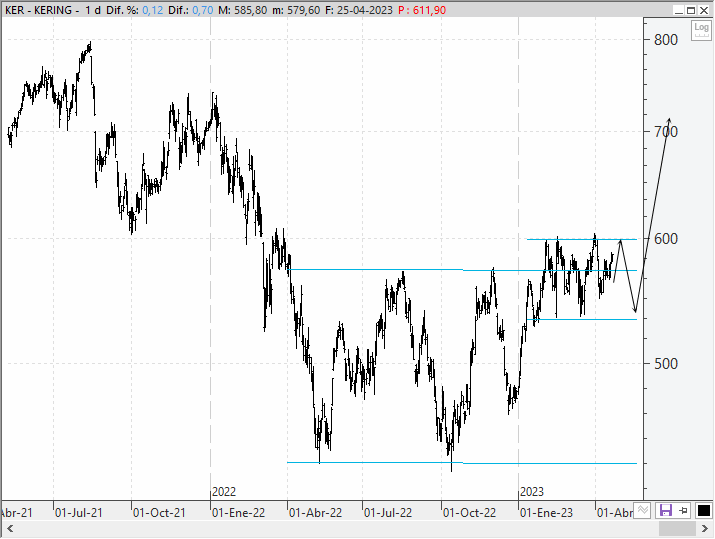Click the 800 price axis label

click(x=666, y=40)
